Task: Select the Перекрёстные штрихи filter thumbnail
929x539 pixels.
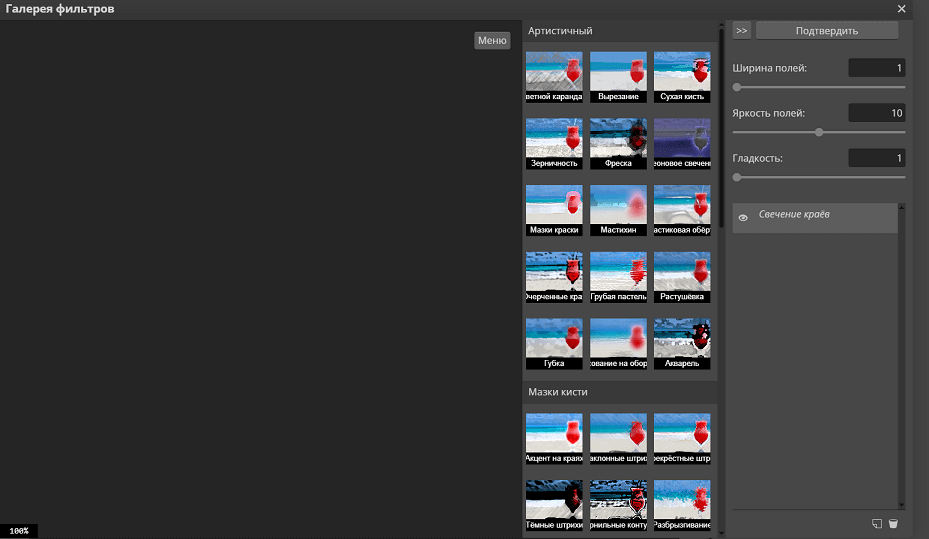Action: click(x=682, y=439)
